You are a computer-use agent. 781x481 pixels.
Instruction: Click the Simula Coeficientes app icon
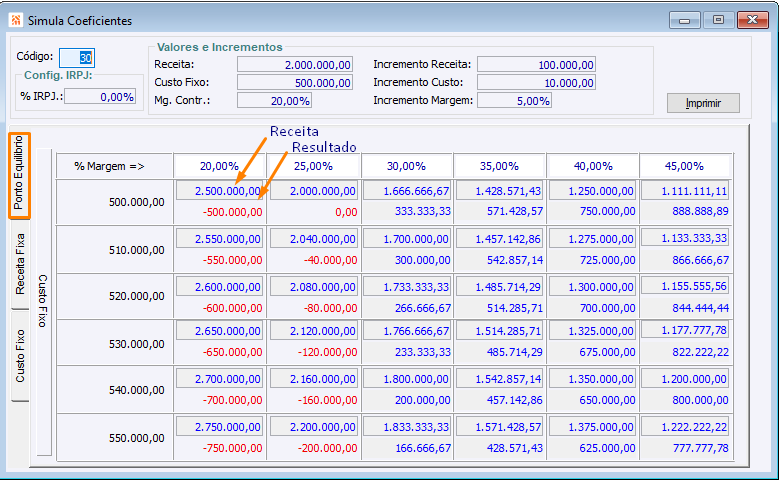(15, 20)
